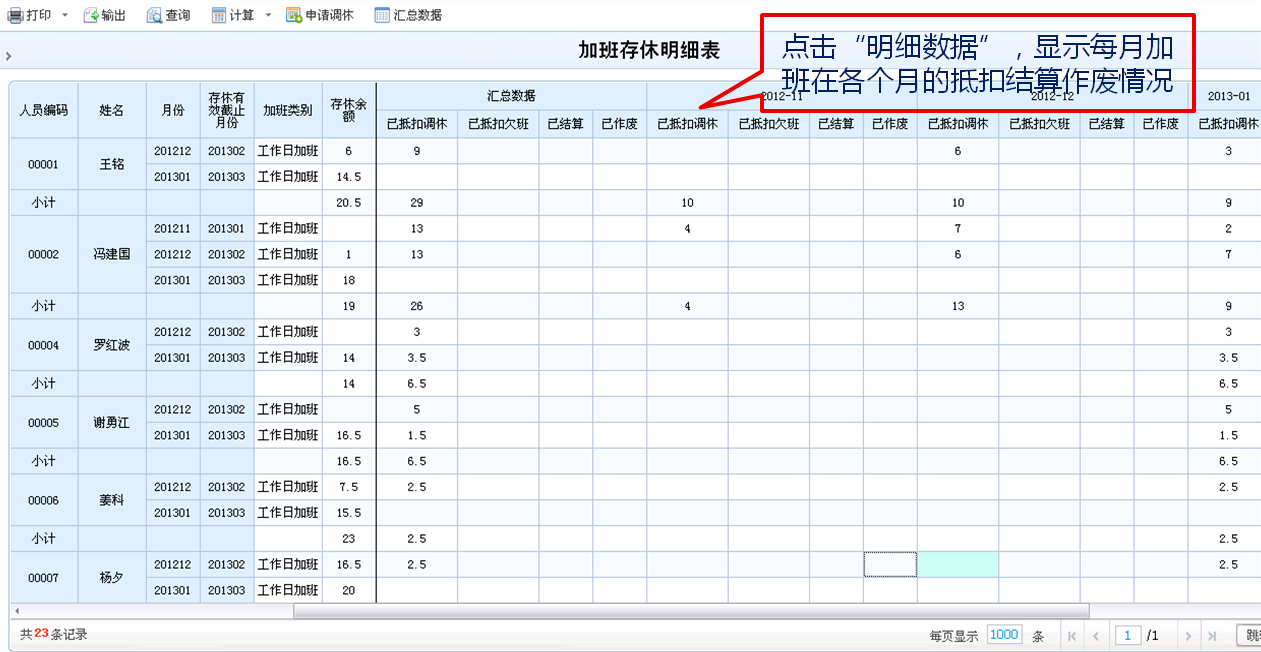Image resolution: width=1261 pixels, height=652 pixels.
Task: Select employee code 00004 cell
Action: click(44, 345)
